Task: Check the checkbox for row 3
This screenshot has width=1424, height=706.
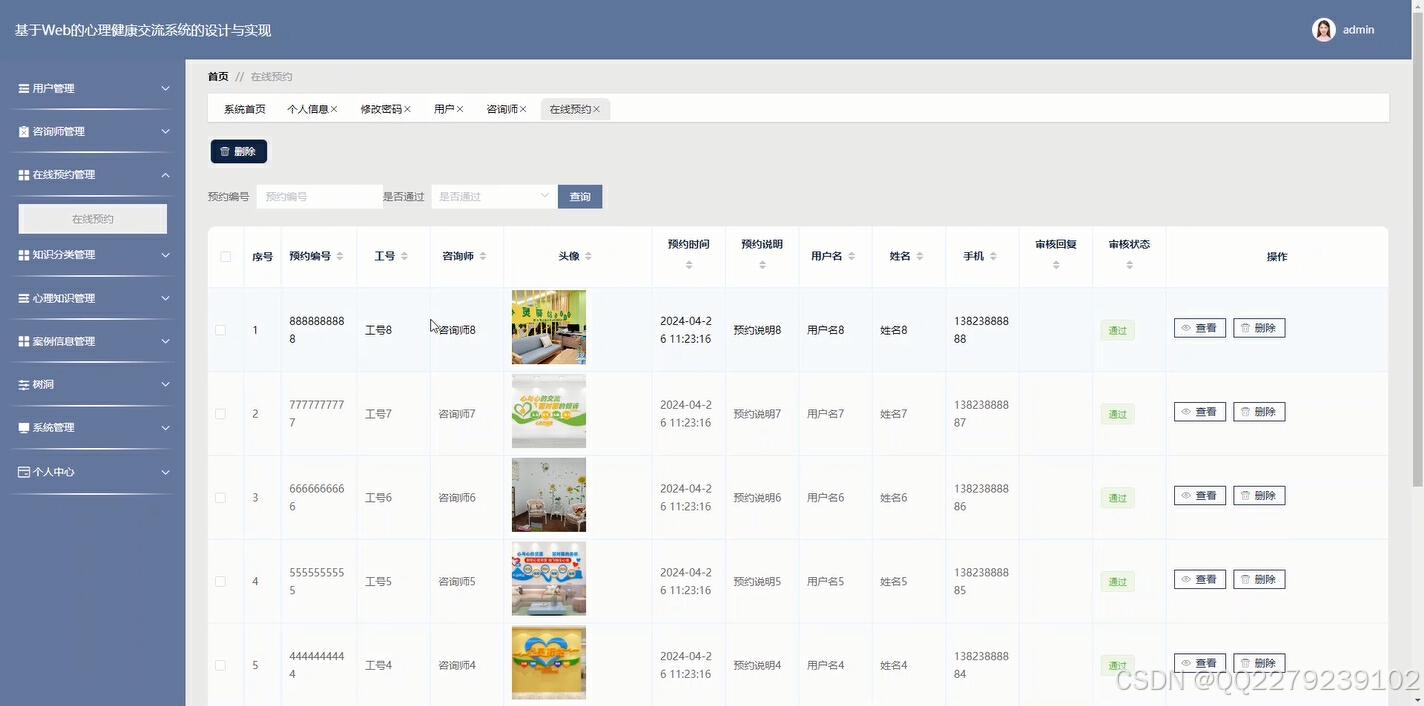Action: [x=221, y=495]
